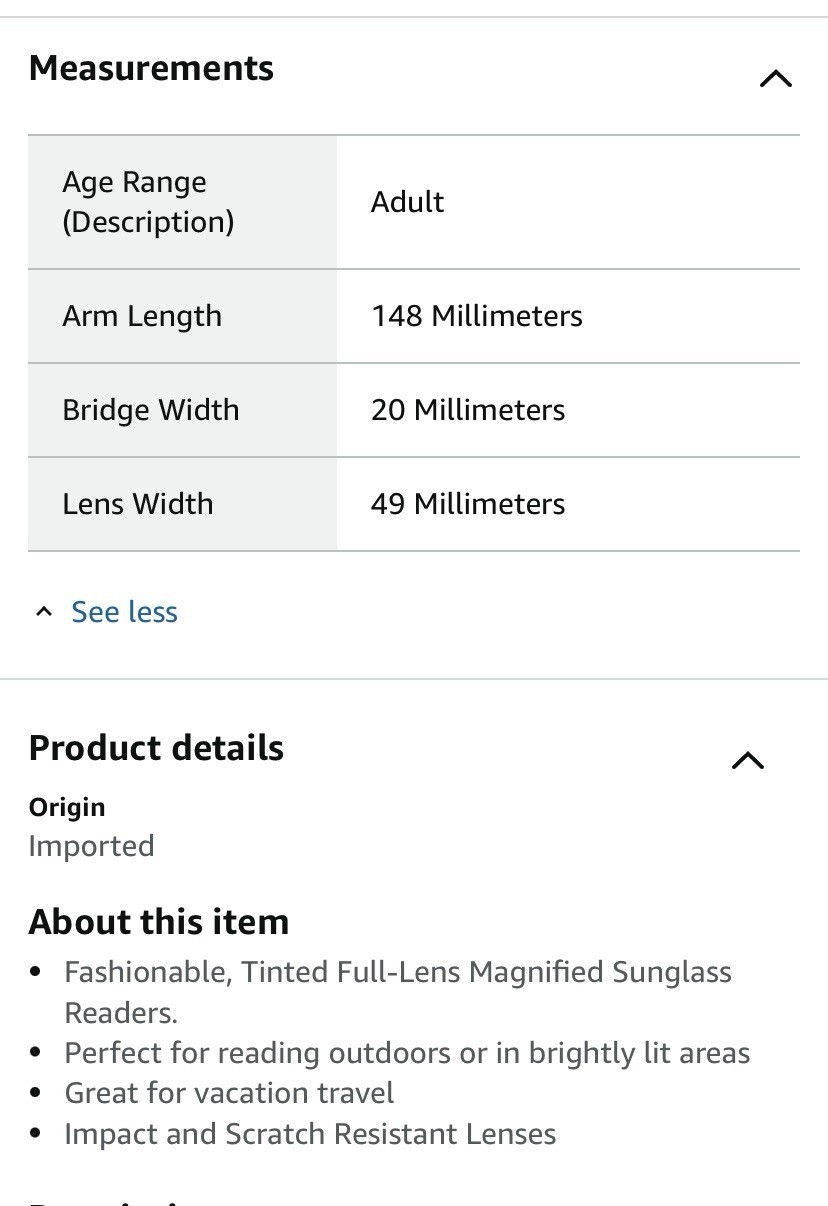The height and width of the screenshot is (1206, 828).
Task: Click small caret beside See less
Action: tap(43, 612)
